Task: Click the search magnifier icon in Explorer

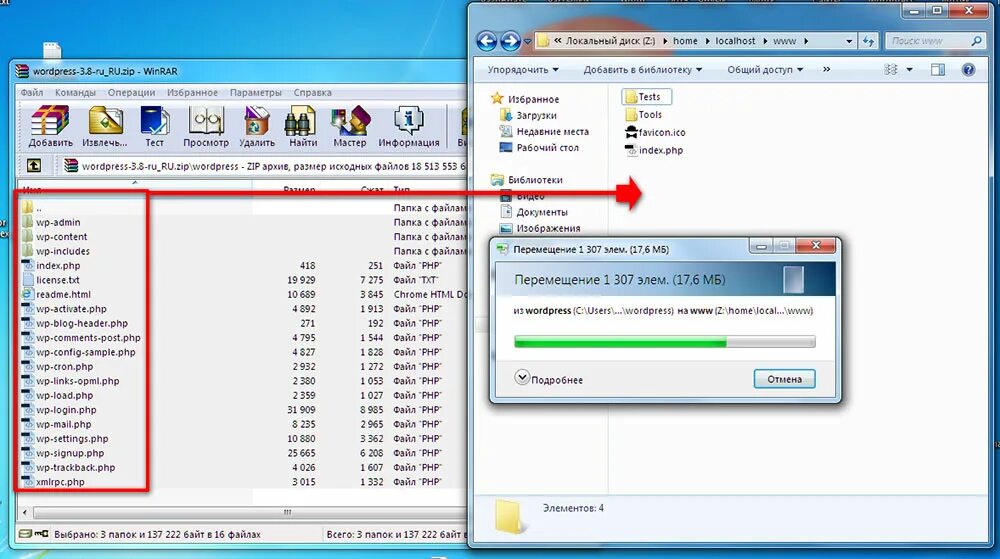Action: 976,41
